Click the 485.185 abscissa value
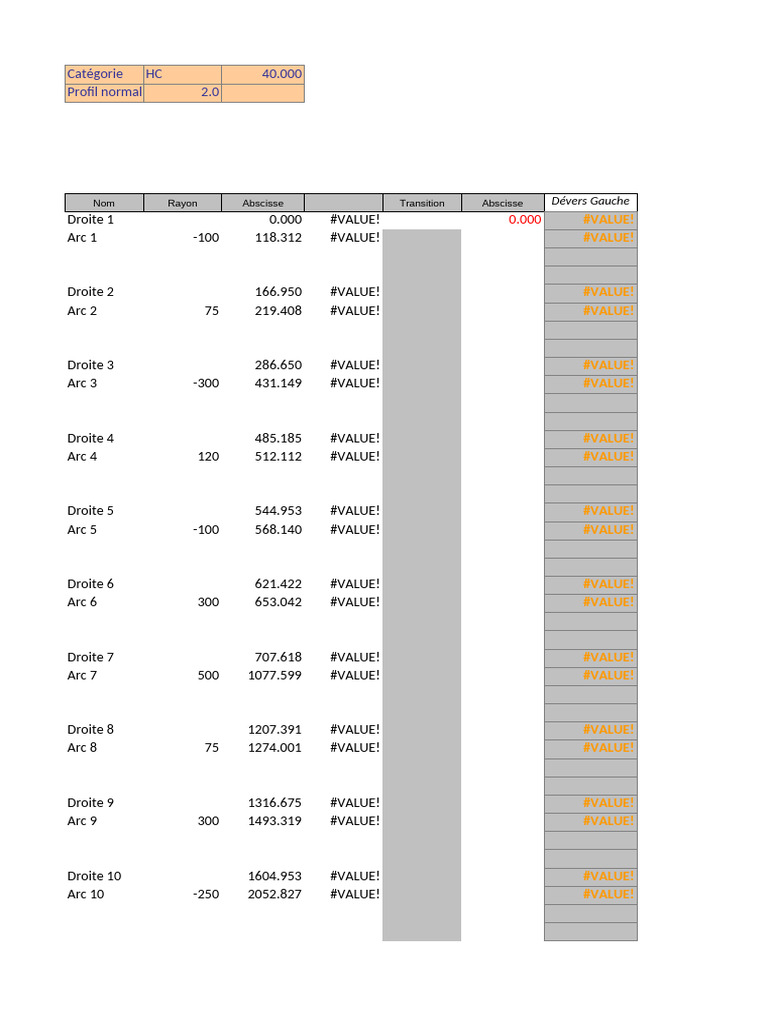This screenshot has height=1024, width=768. pyautogui.click(x=278, y=438)
